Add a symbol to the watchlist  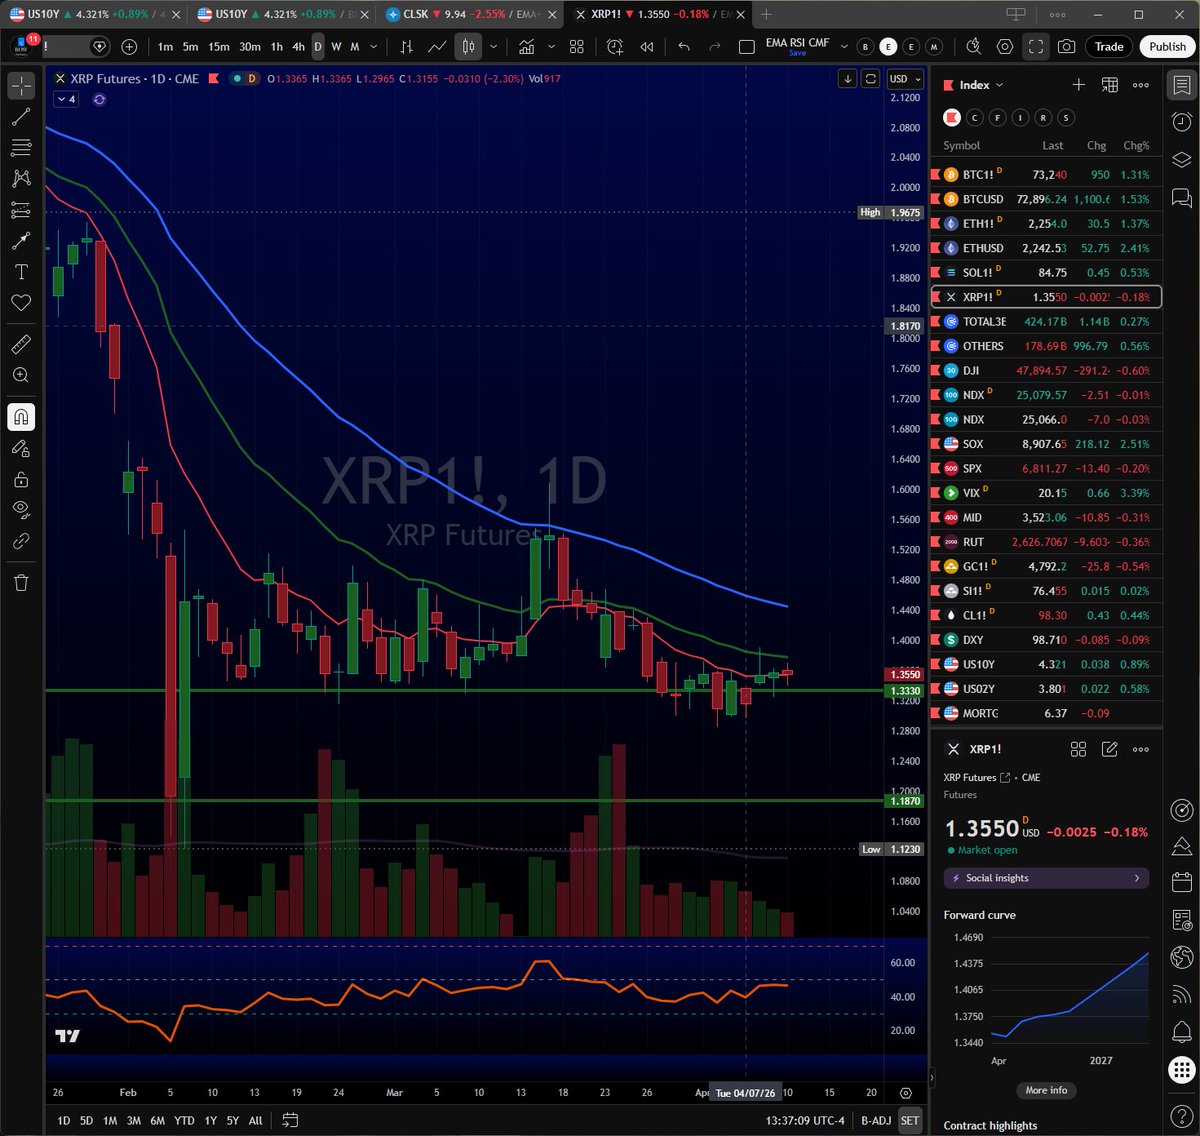pos(1078,85)
